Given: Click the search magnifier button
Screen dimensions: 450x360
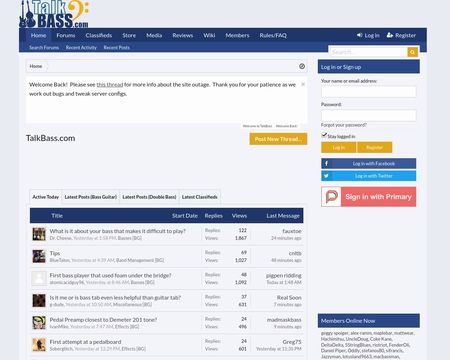Looking at the screenshot, I should coord(412,52).
